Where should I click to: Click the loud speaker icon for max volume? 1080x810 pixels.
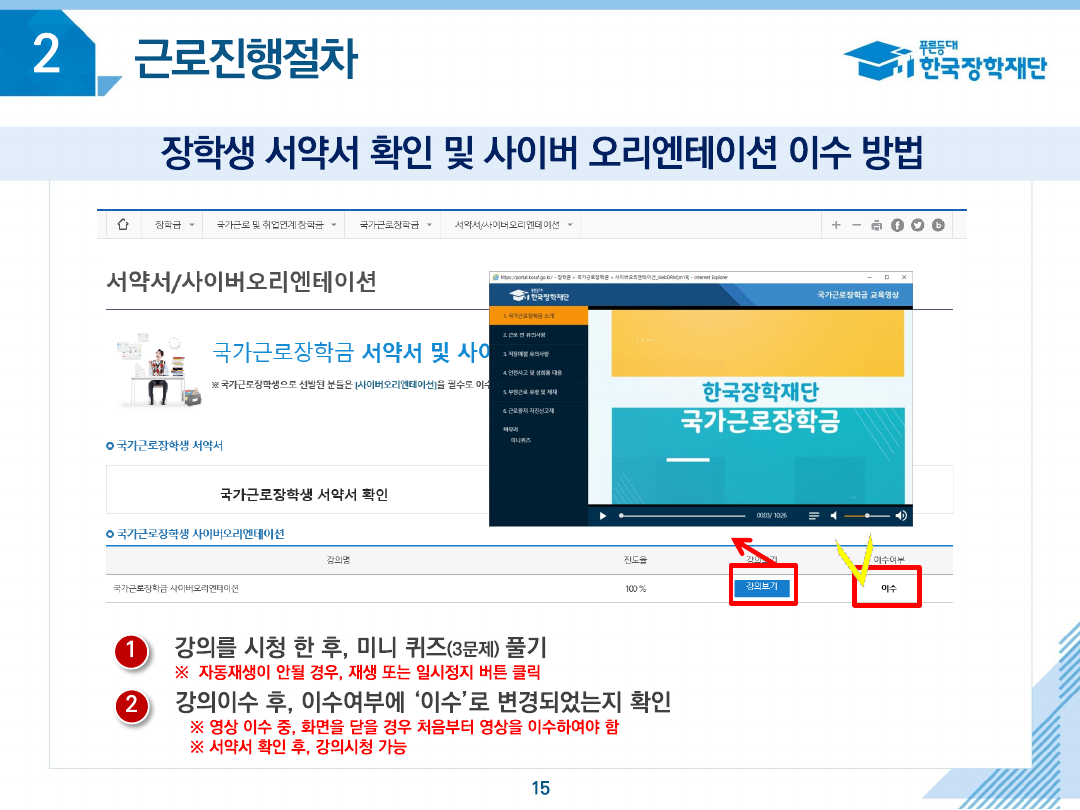[x=900, y=516]
